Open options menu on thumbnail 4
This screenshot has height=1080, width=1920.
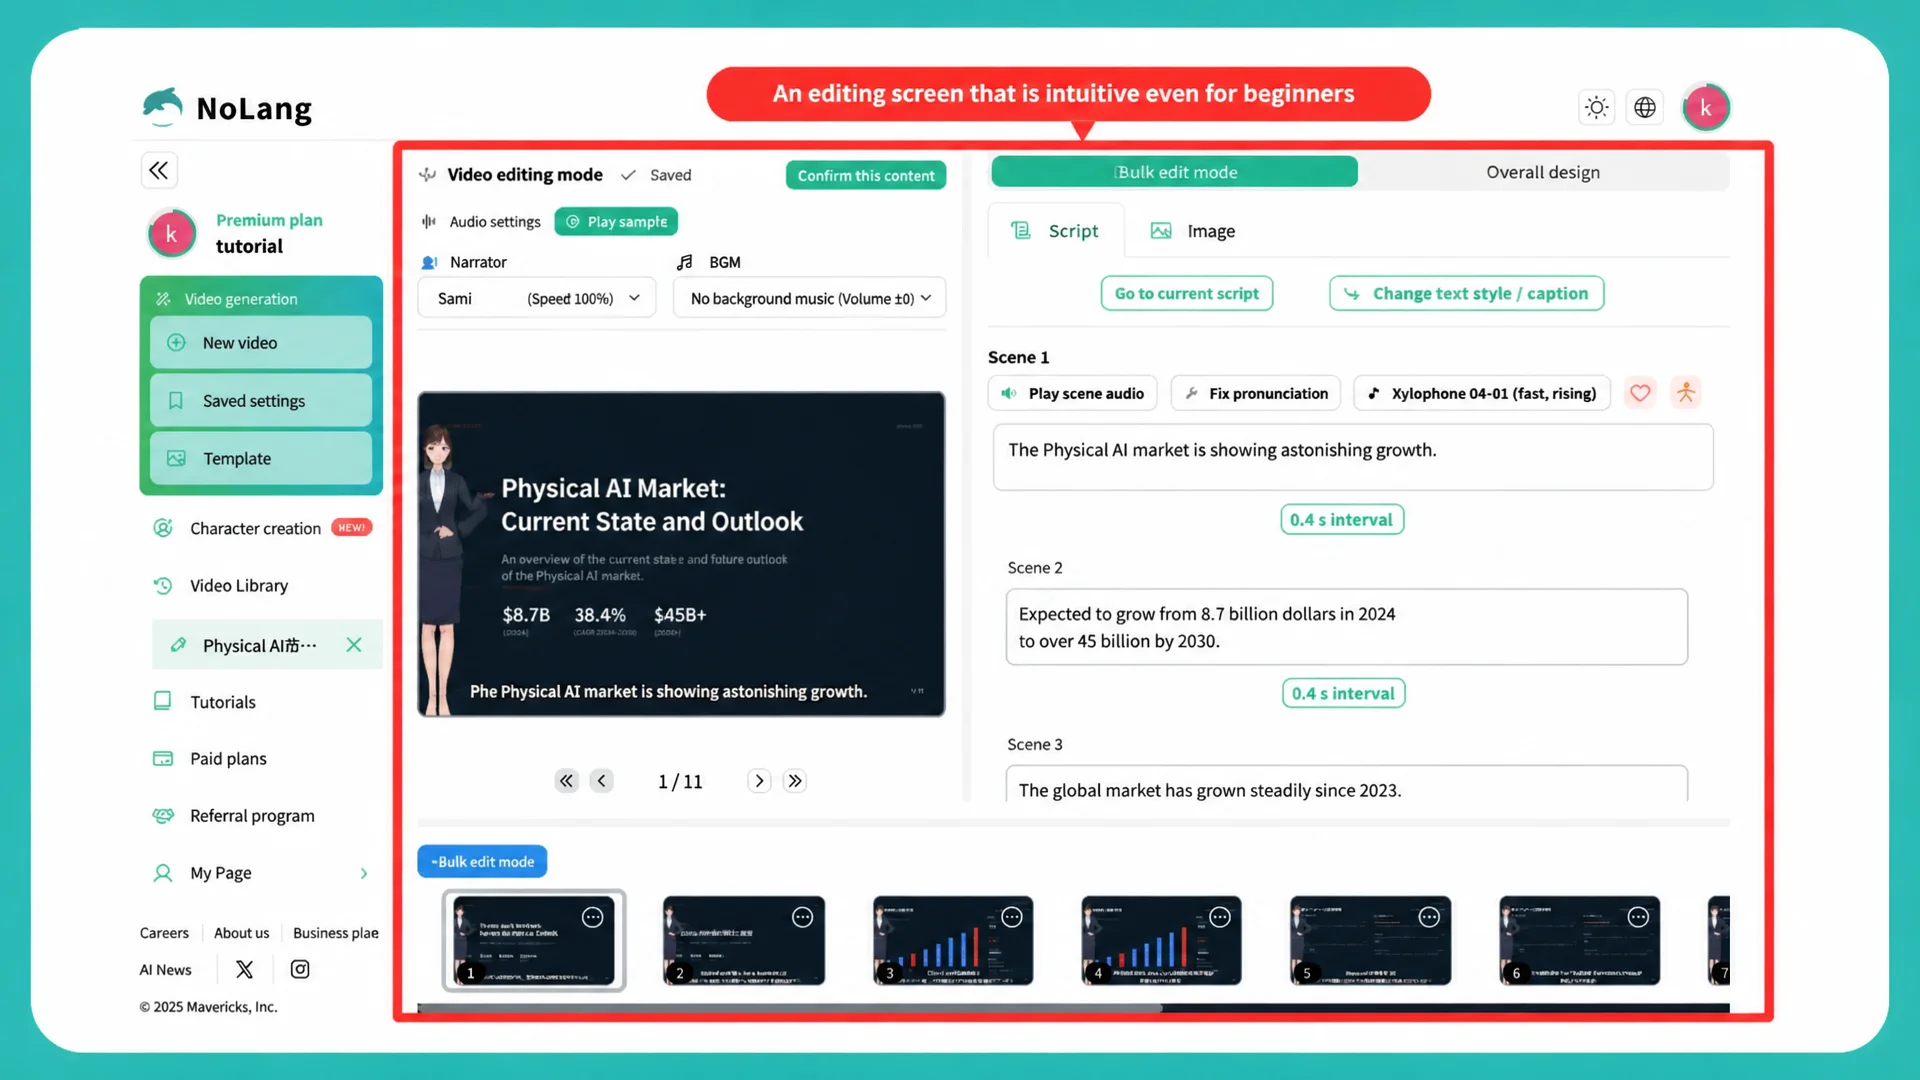(x=1220, y=917)
